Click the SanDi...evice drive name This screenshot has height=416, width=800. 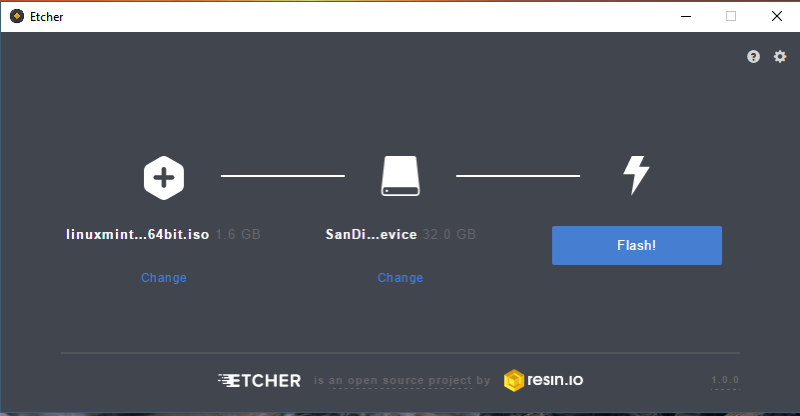pos(371,234)
